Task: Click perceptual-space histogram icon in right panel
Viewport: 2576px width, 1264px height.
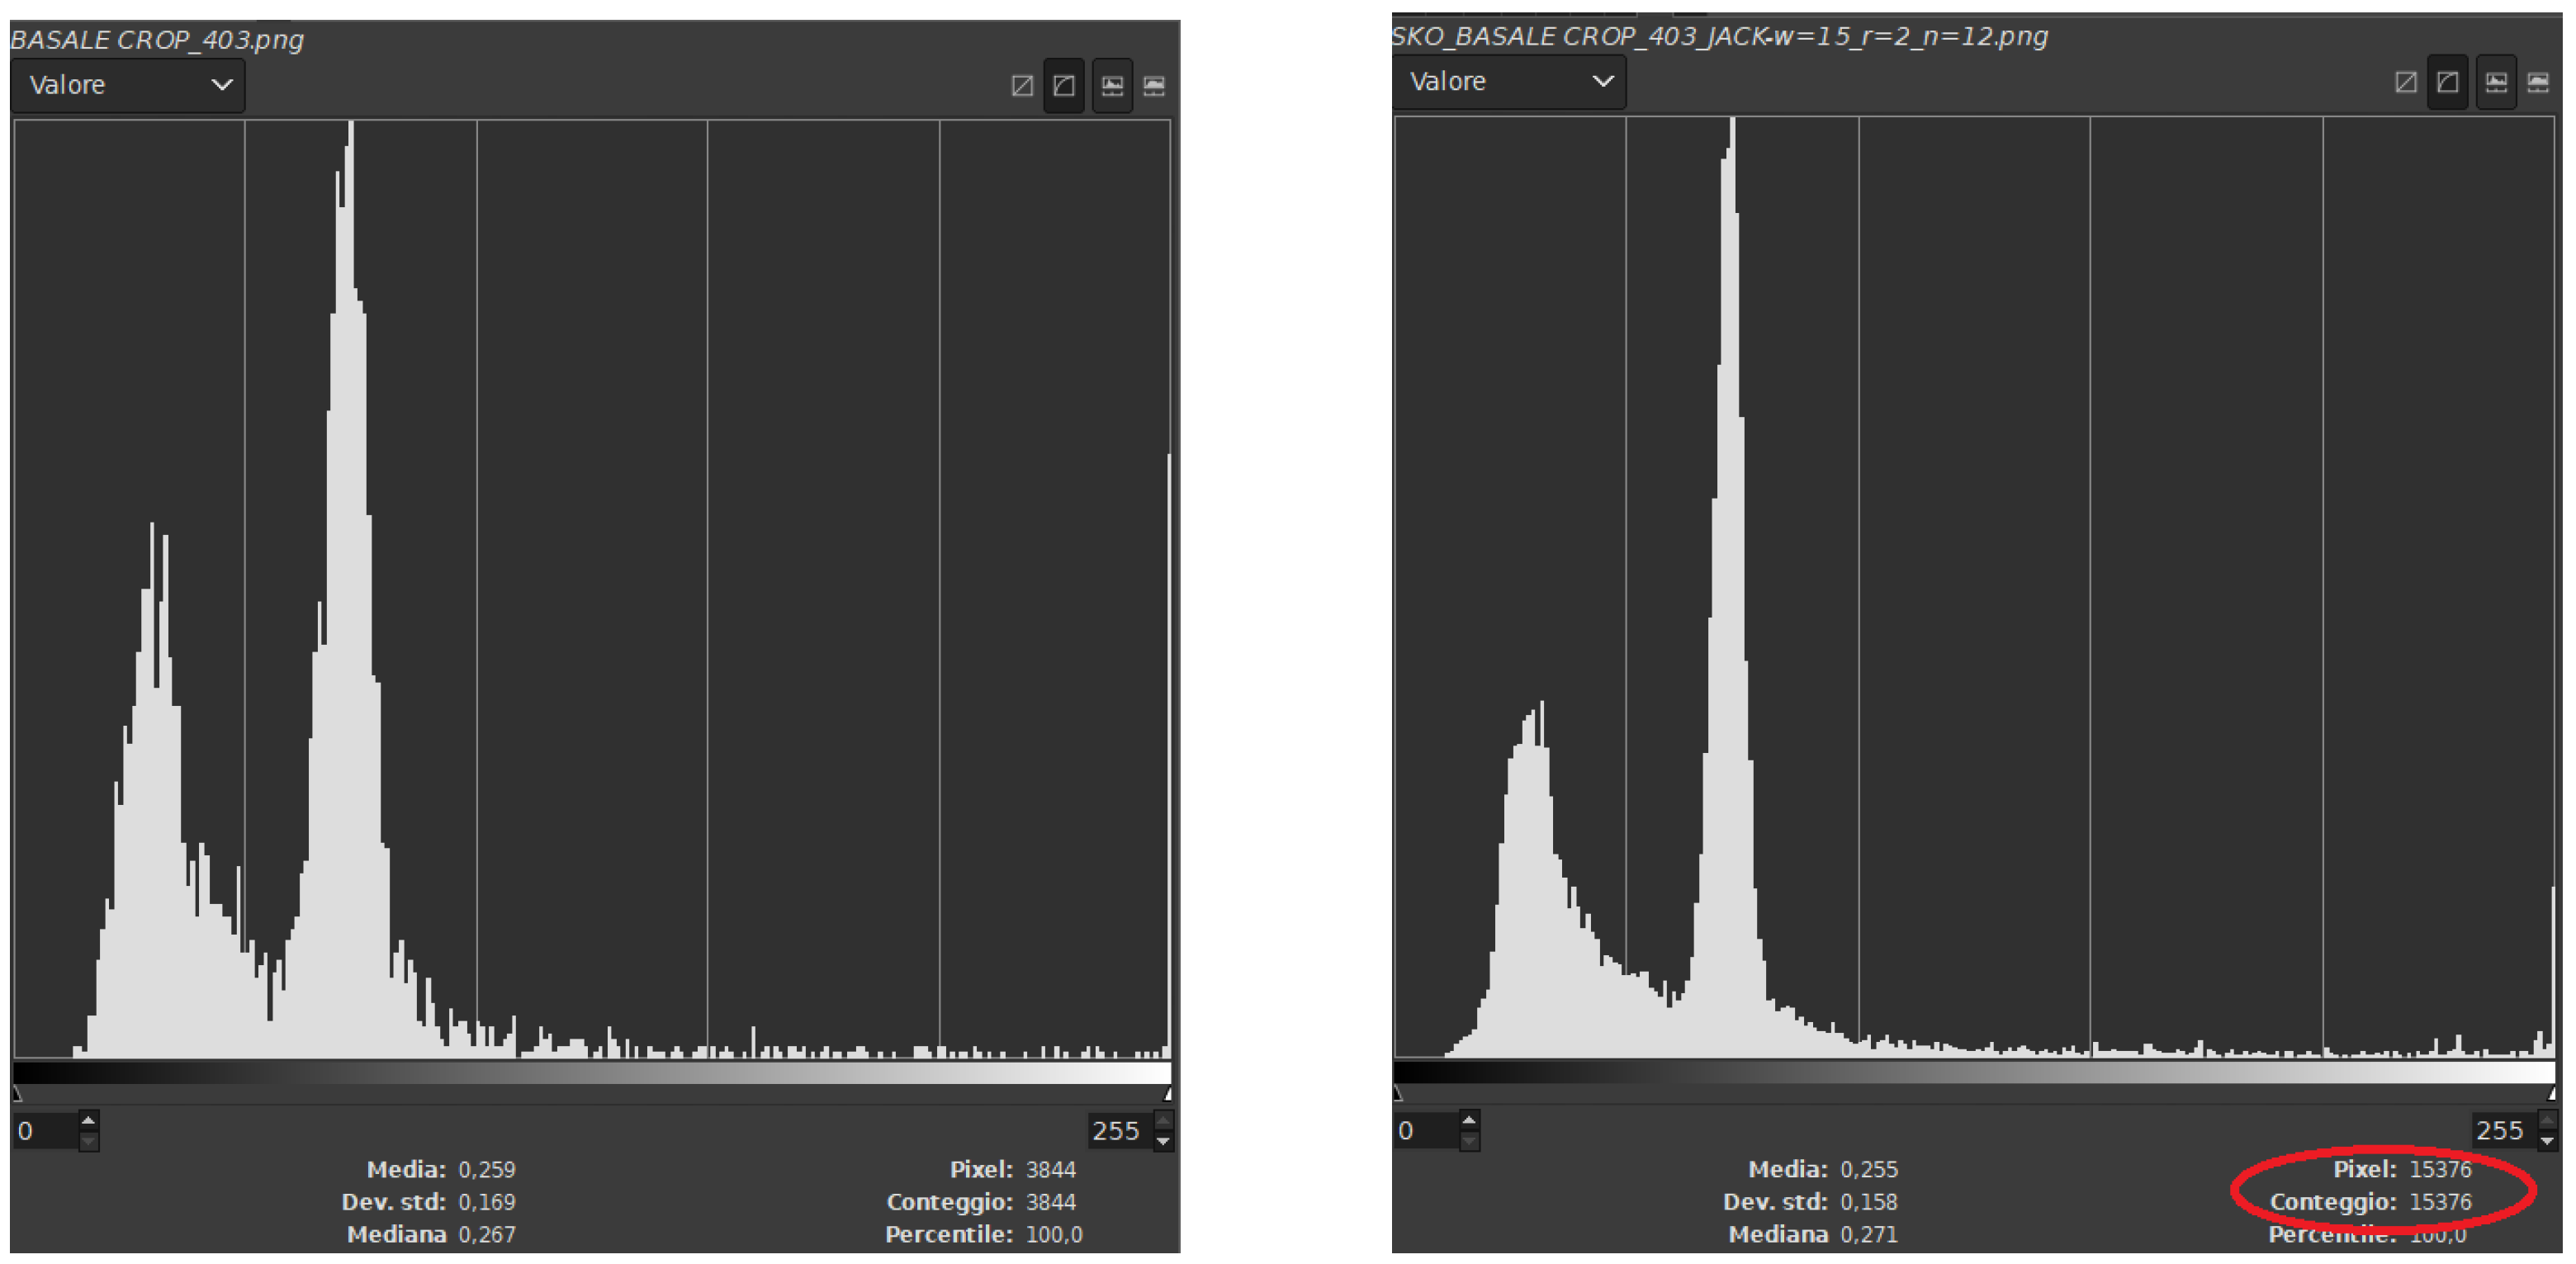Action: (x=2538, y=82)
